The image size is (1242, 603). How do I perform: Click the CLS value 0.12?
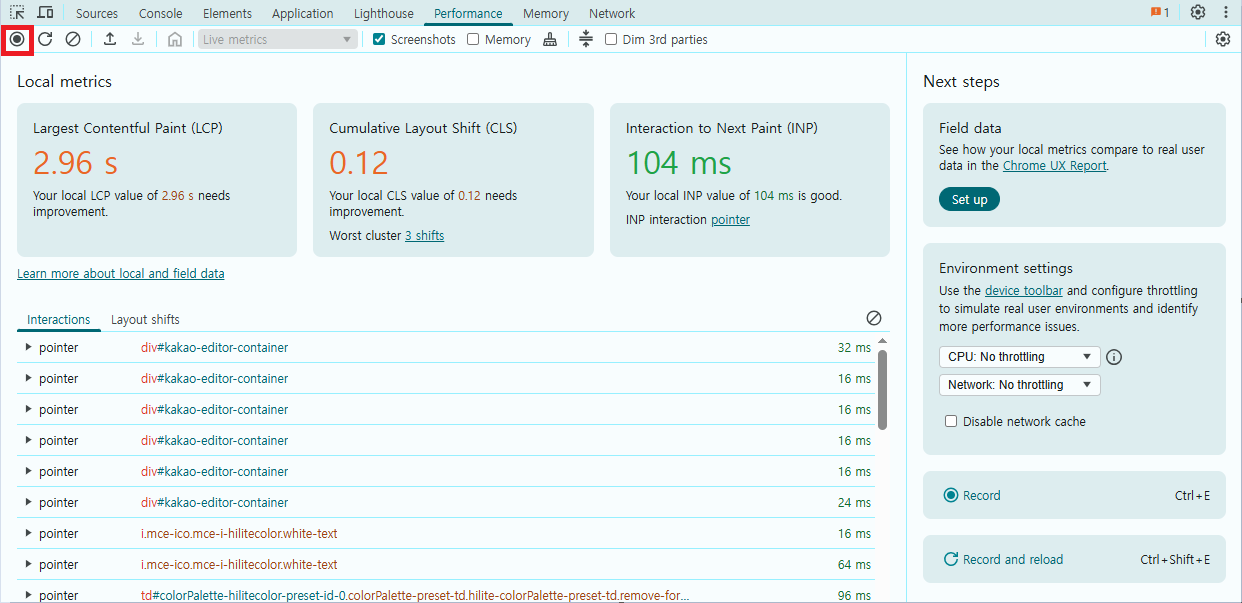click(359, 162)
